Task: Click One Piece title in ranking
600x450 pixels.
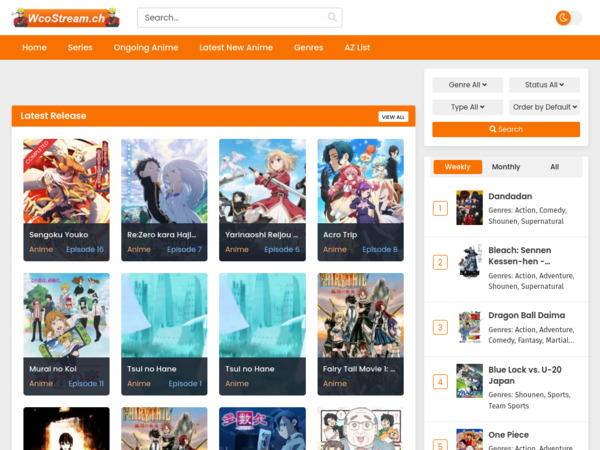Action: 509,435
